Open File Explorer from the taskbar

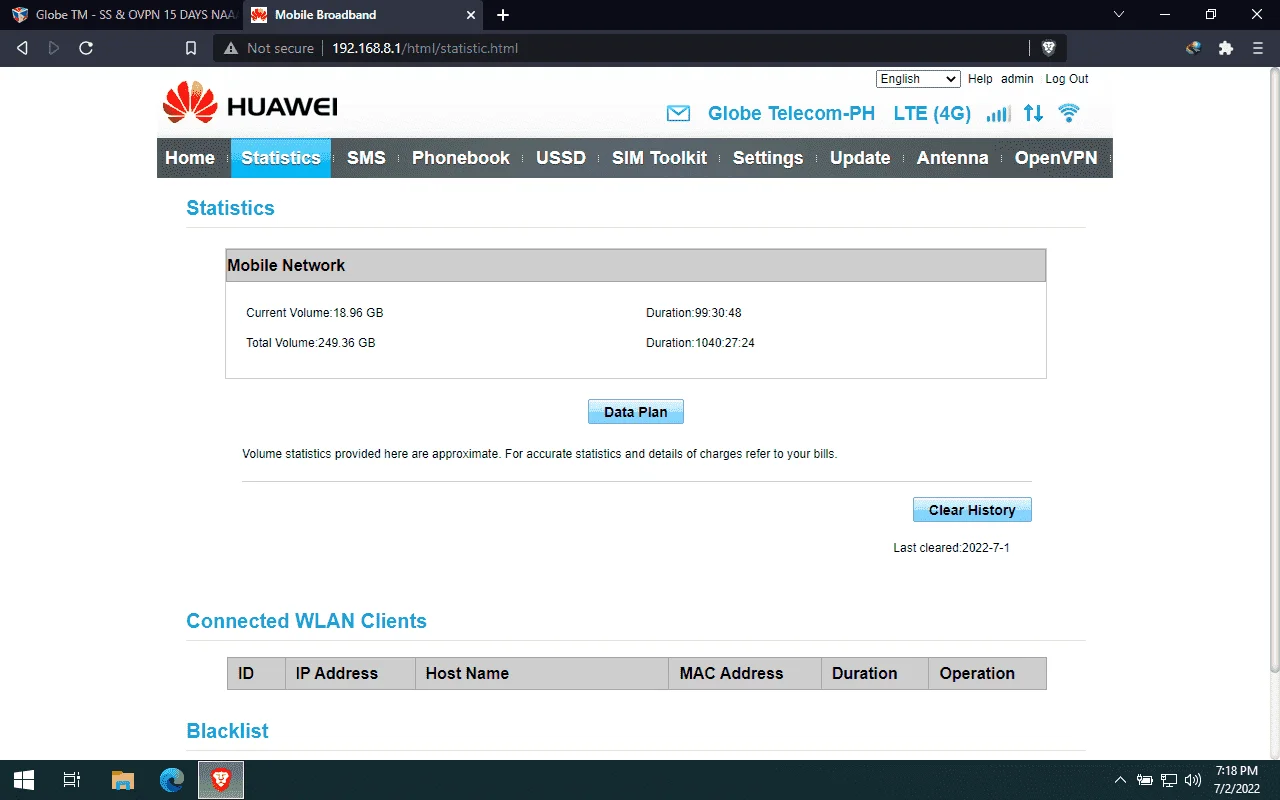123,780
